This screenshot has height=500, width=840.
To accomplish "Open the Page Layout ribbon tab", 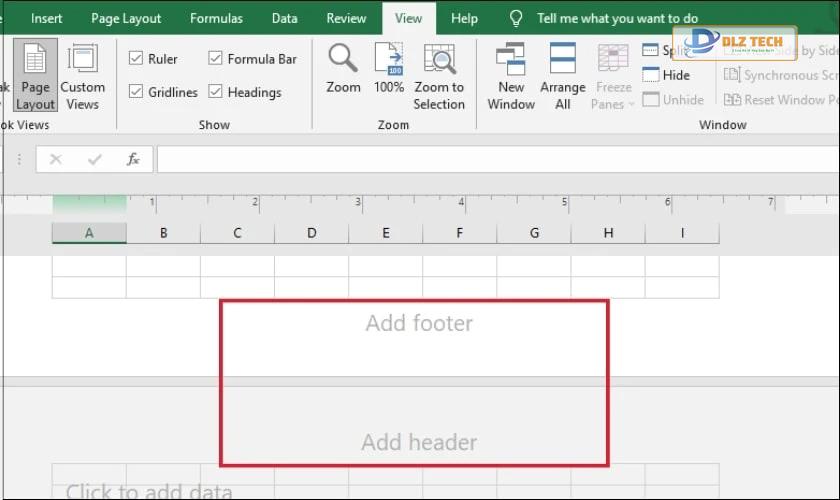I will coord(126,18).
